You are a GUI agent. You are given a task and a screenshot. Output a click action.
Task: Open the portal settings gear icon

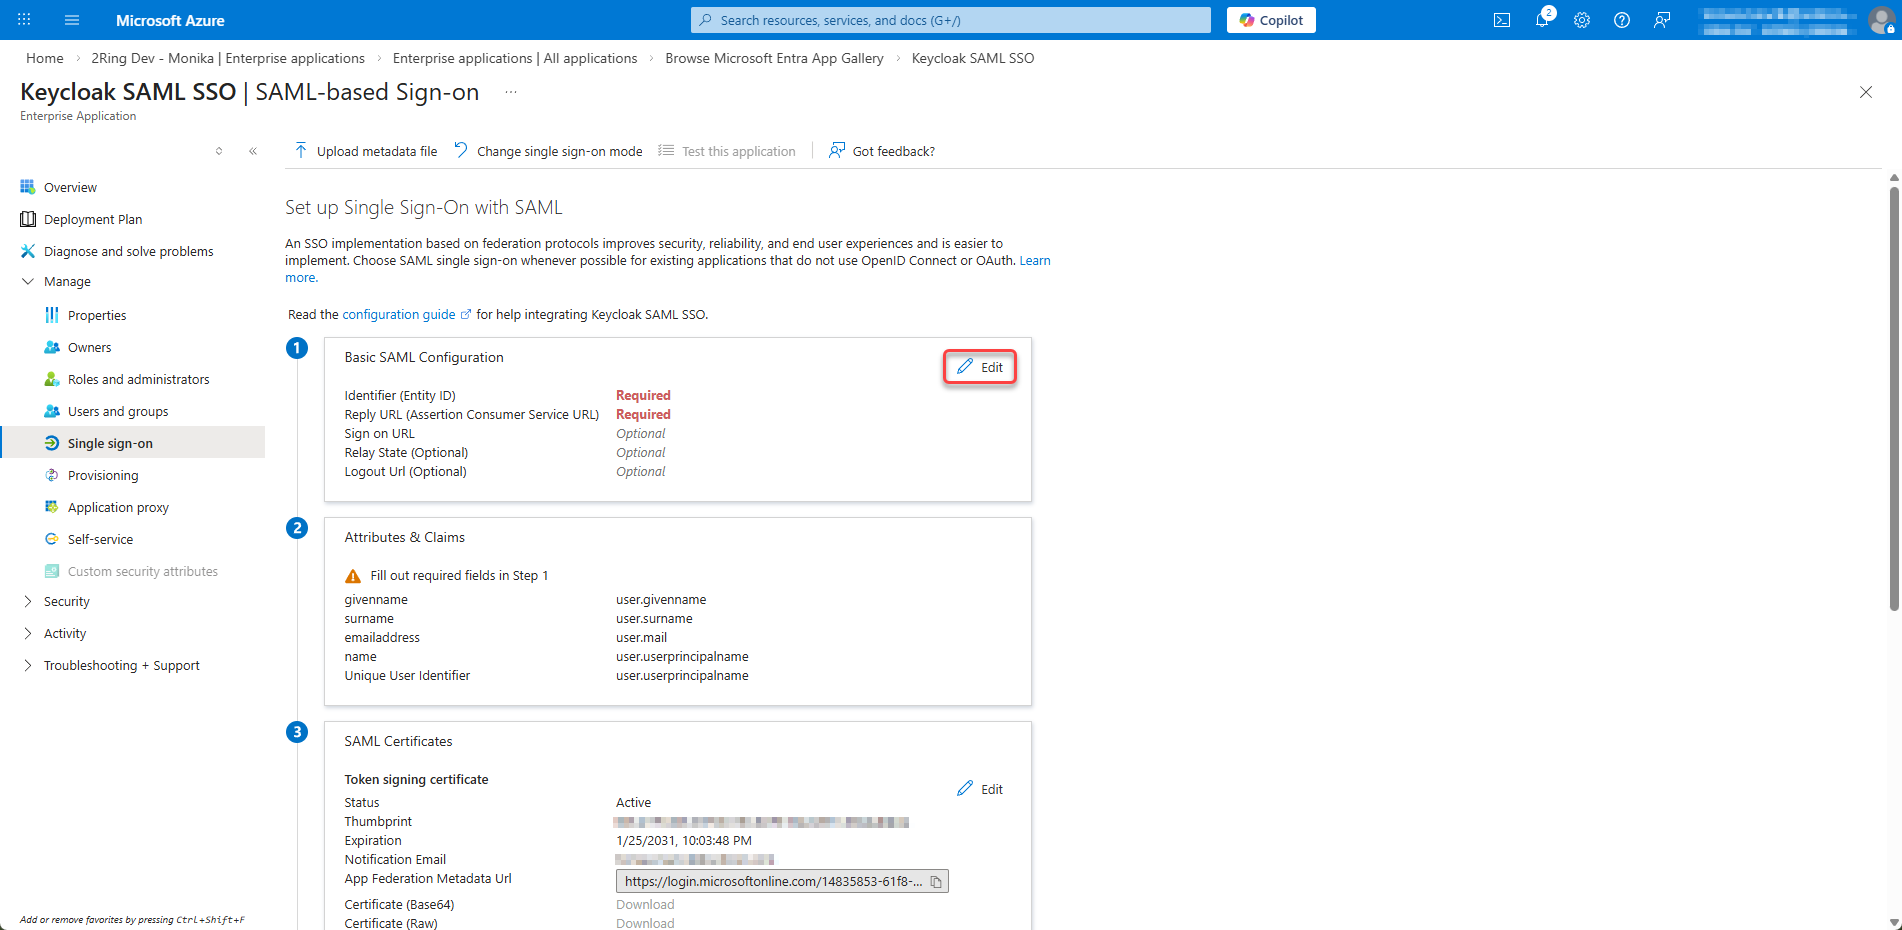coord(1581,20)
